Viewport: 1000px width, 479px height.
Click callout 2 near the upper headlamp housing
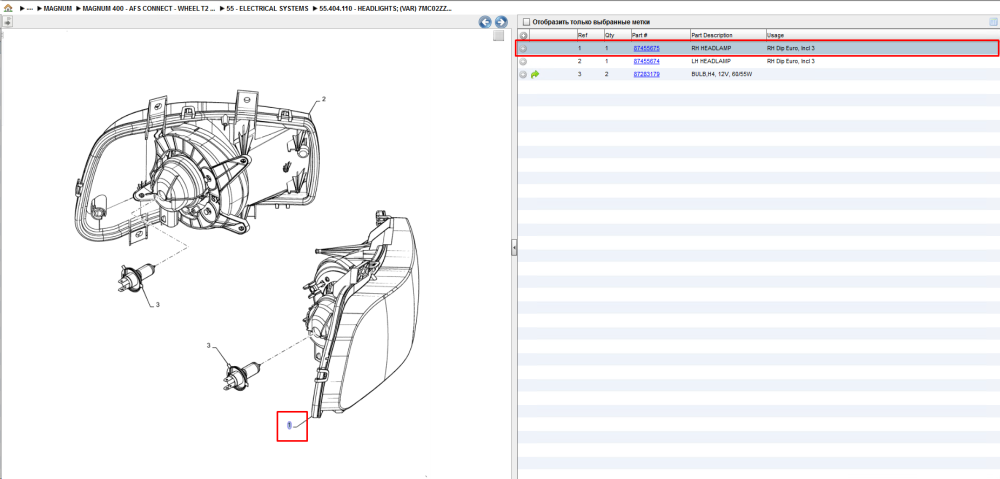click(324, 99)
